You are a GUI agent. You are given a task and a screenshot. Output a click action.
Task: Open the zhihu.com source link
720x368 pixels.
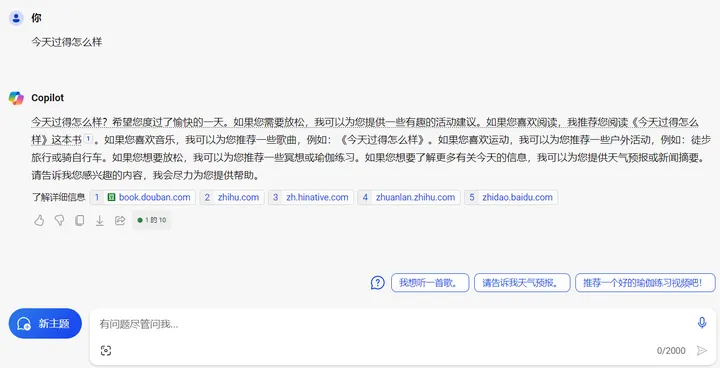pos(232,197)
